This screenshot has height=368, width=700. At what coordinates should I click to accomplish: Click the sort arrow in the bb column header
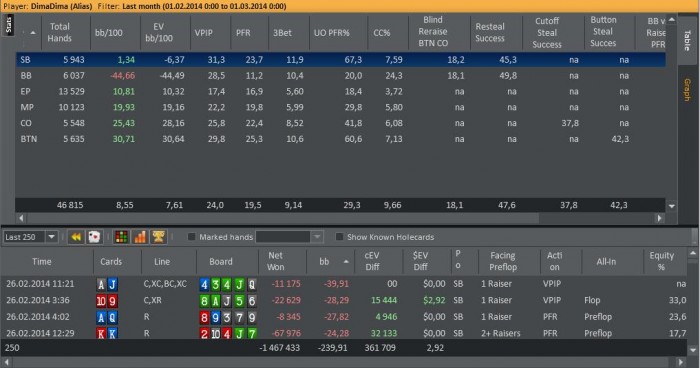click(x=346, y=262)
